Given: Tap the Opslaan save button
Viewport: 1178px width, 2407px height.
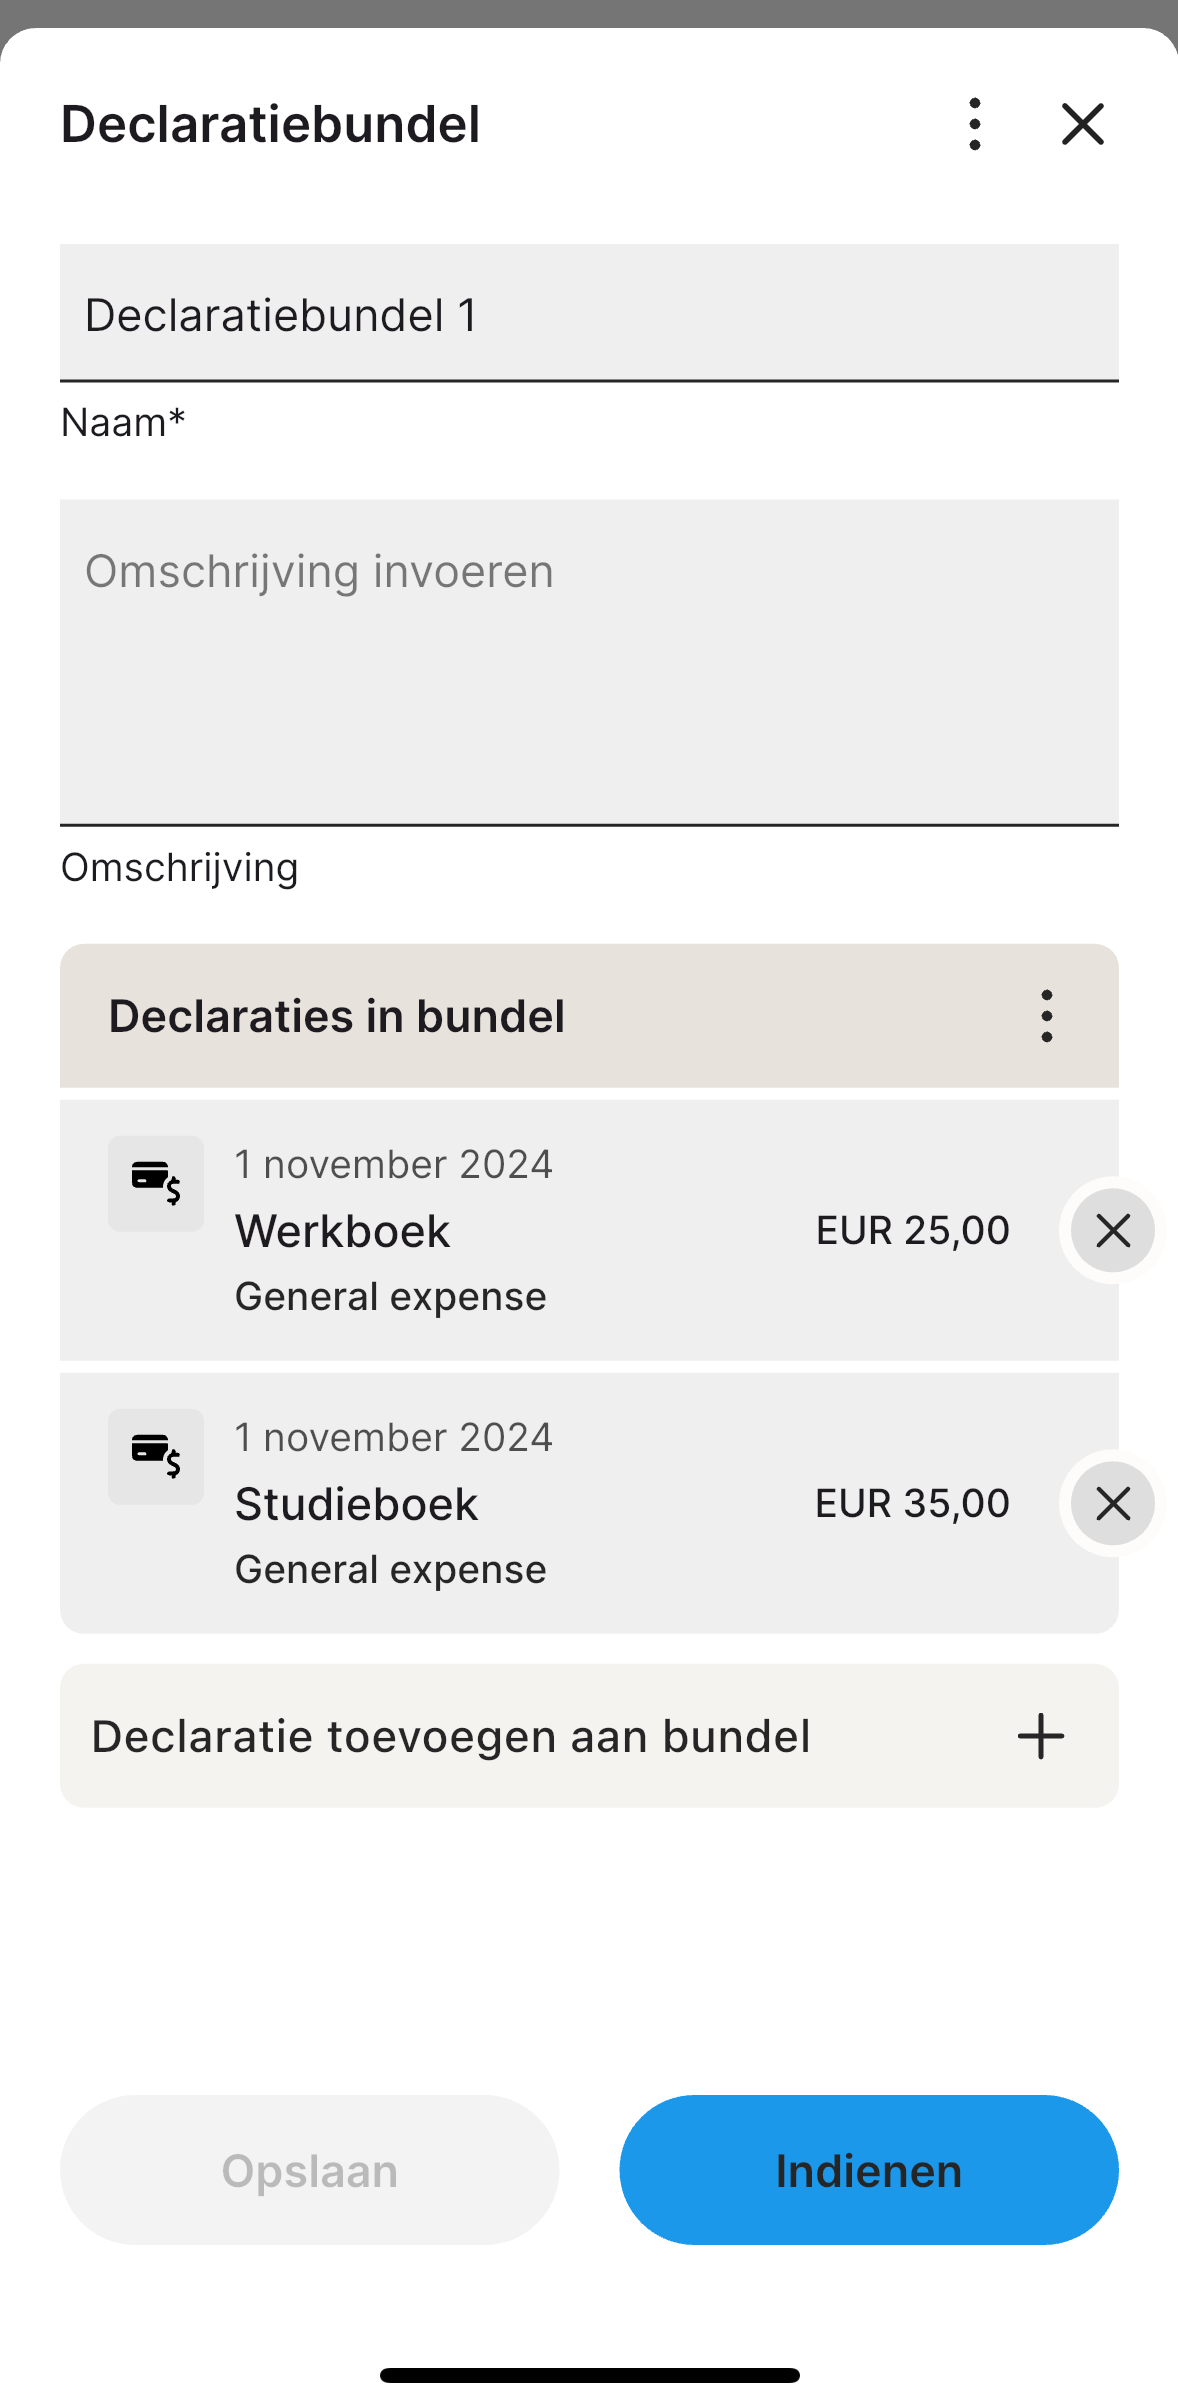Looking at the screenshot, I should 309,2170.
